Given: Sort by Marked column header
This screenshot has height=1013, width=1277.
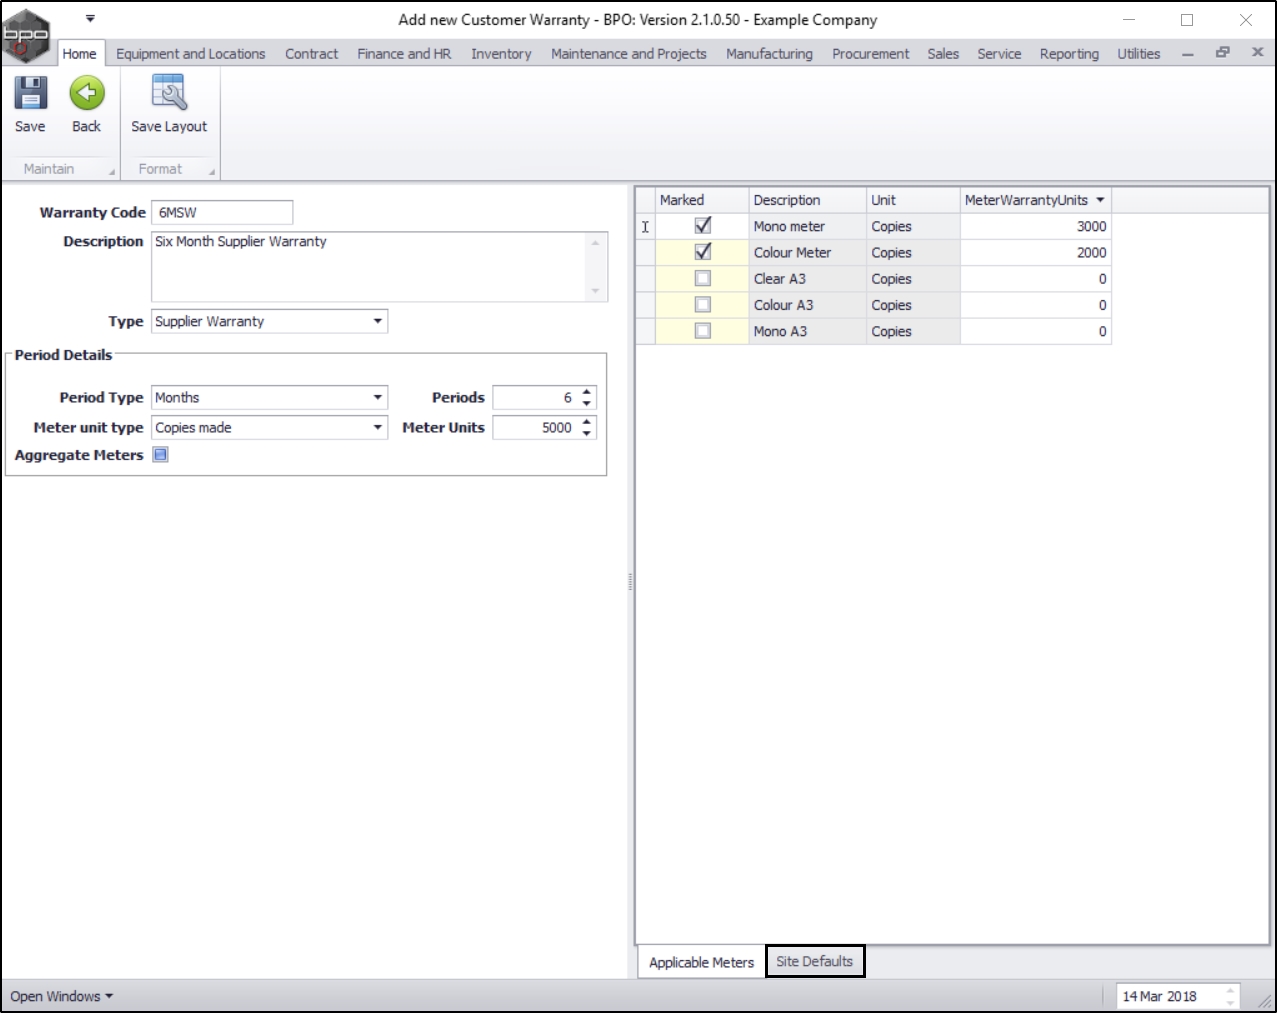Looking at the screenshot, I should pyautogui.click(x=702, y=200).
